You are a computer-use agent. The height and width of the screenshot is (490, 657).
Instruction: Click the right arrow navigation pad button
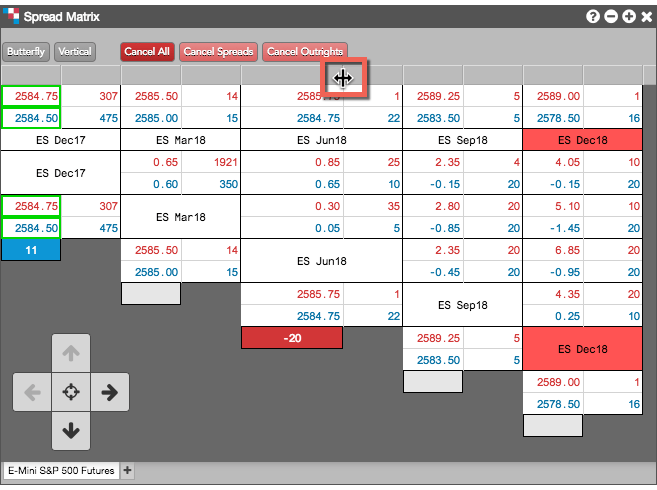[x=110, y=392]
